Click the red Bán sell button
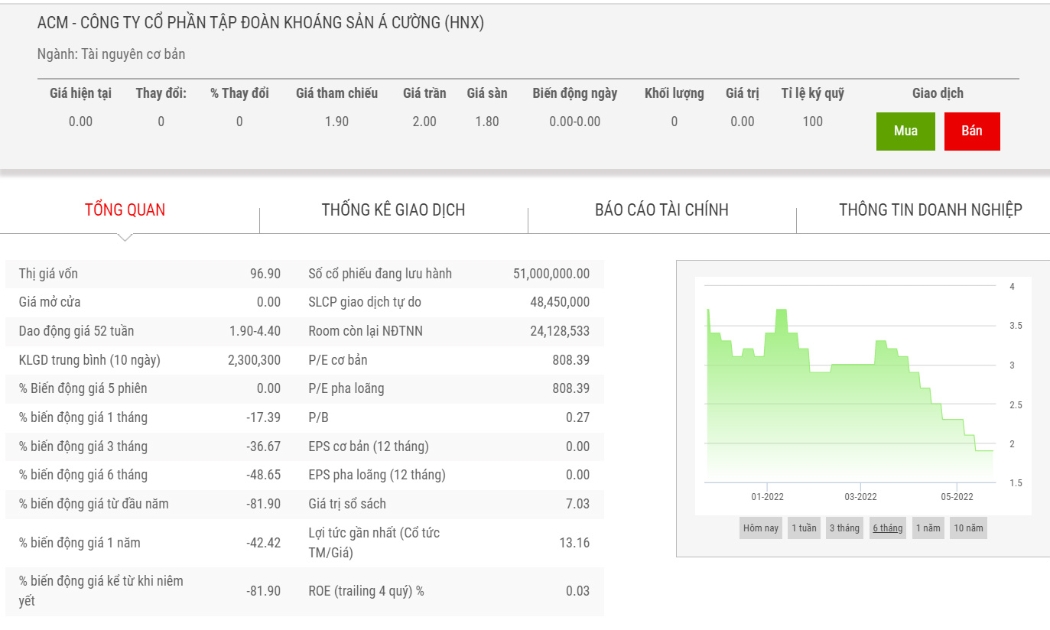The image size is (1050, 630). (x=972, y=131)
